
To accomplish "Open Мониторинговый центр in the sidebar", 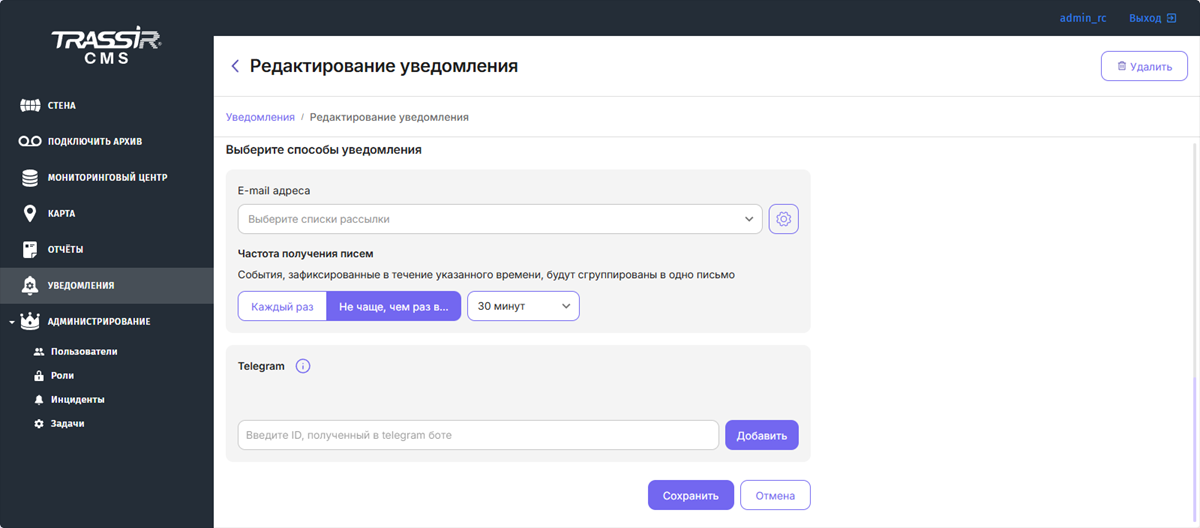I will point(107,178).
